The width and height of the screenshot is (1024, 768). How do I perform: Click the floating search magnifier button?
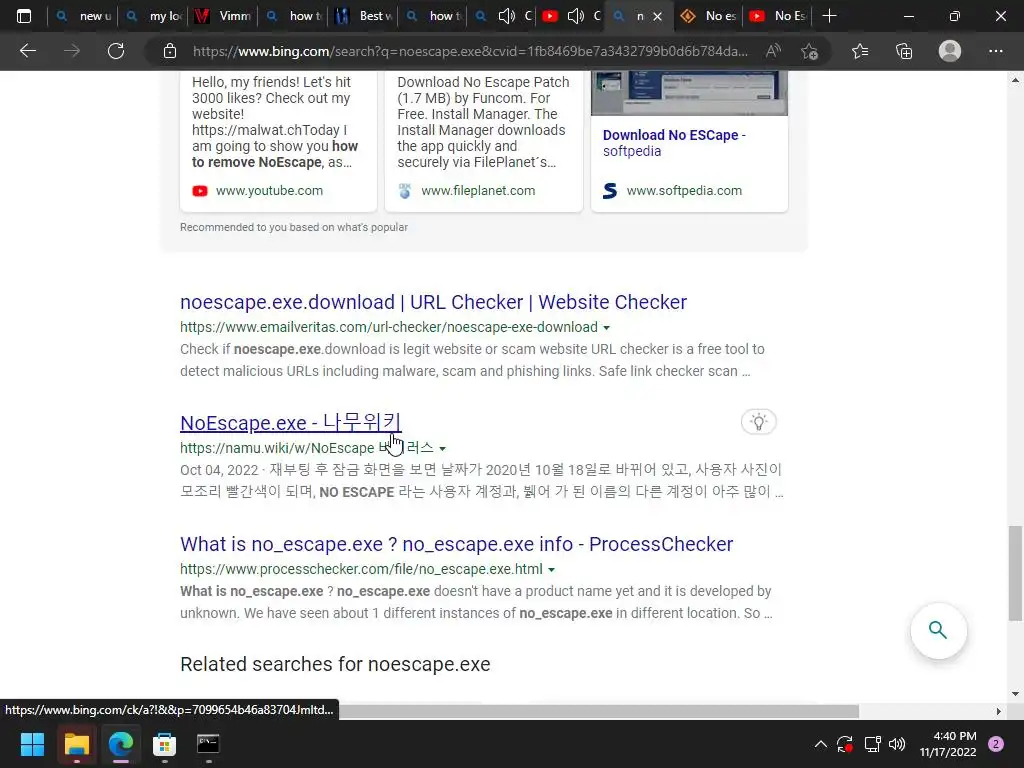click(x=938, y=630)
